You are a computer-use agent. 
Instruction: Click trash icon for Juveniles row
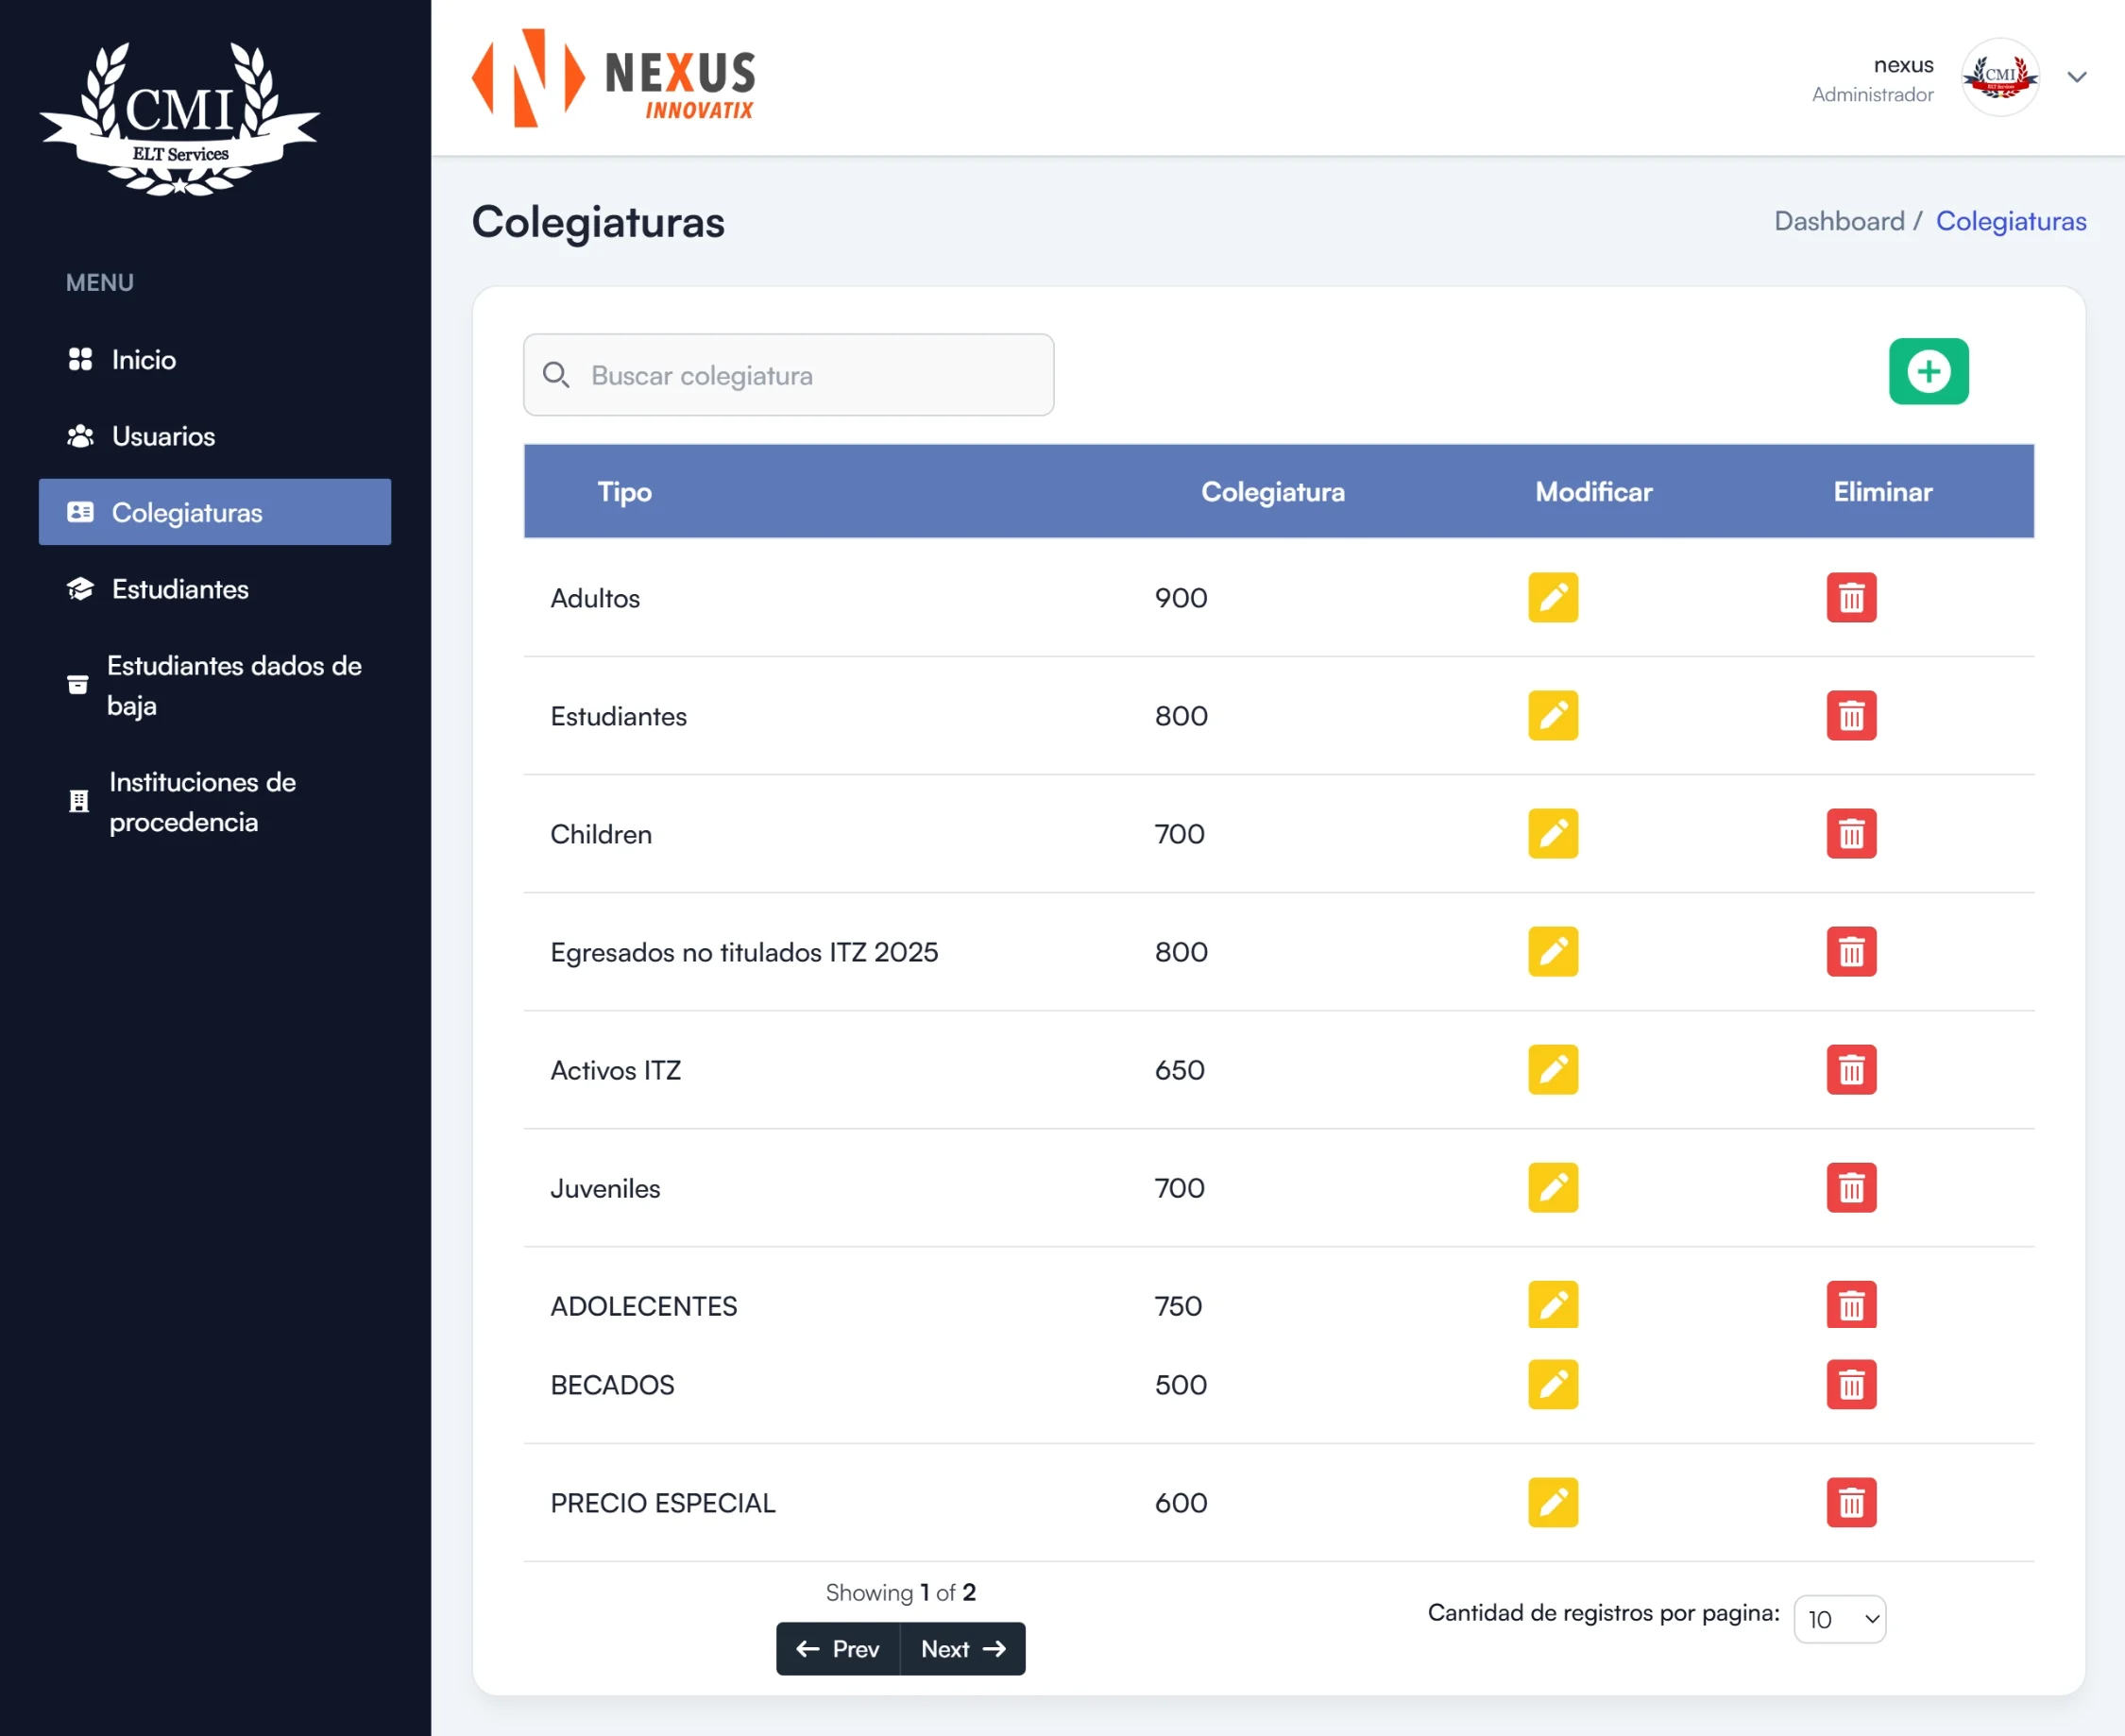coord(1850,1188)
